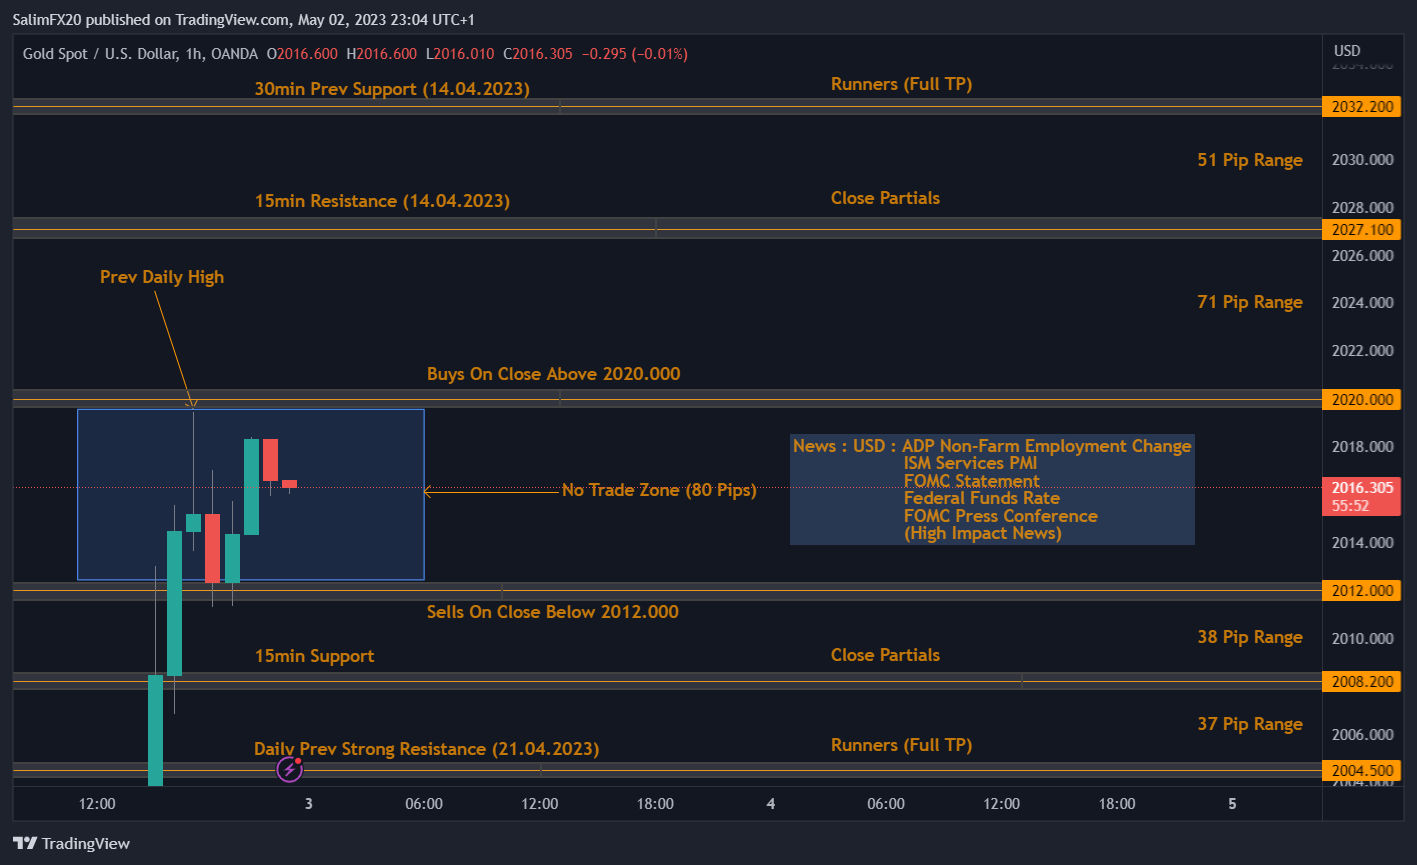This screenshot has width=1417, height=865.
Task: Select the 2032.200 price level label
Action: coord(1360,107)
